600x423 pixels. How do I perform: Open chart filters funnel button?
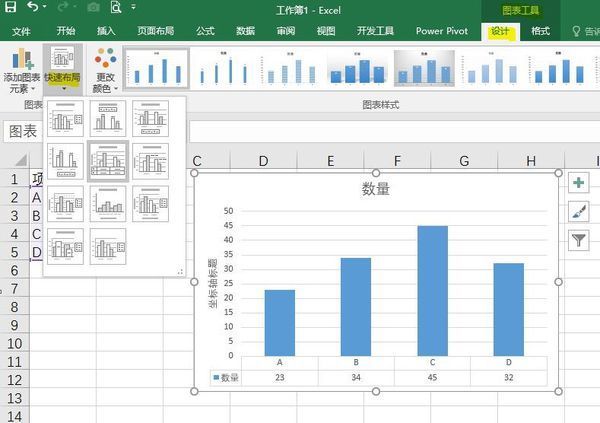(x=578, y=240)
